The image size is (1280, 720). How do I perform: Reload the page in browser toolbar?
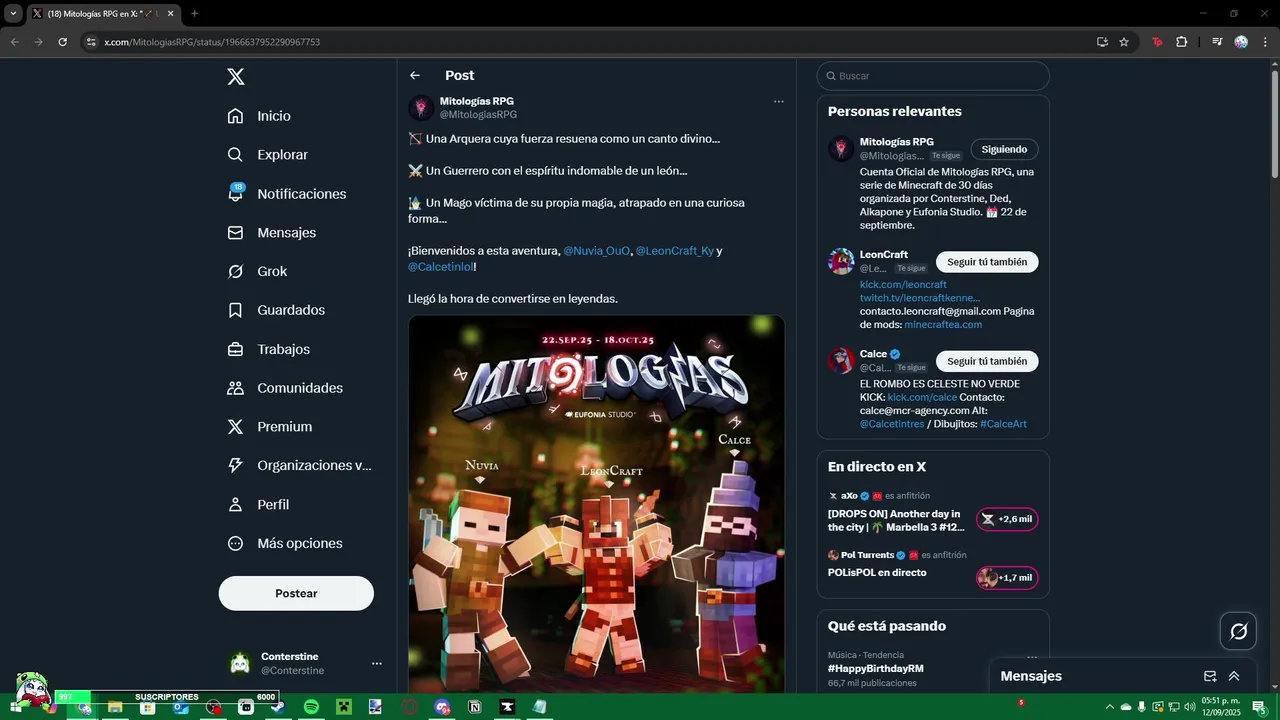click(62, 42)
